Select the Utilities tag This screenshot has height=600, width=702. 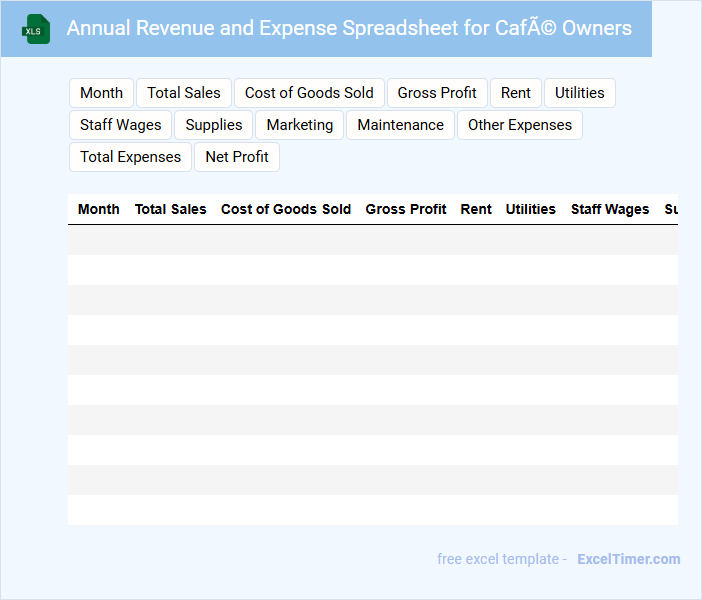580,93
